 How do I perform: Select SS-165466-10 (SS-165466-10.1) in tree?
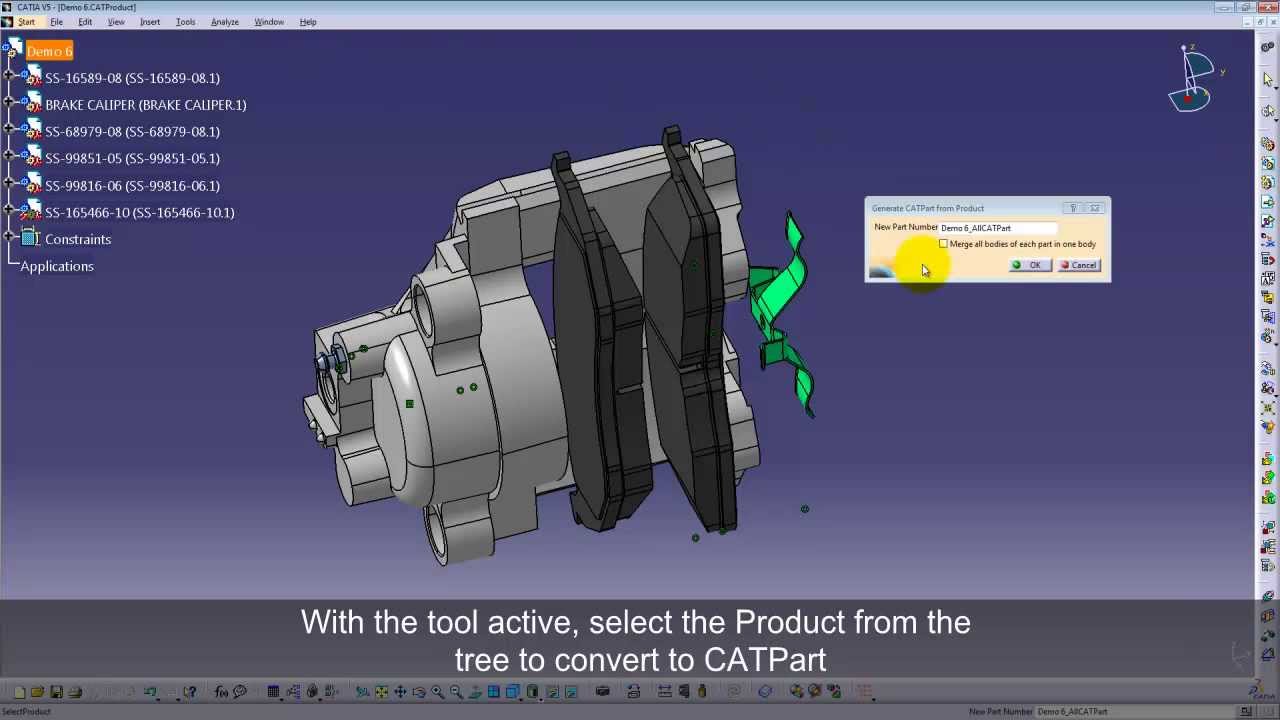coord(139,212)
